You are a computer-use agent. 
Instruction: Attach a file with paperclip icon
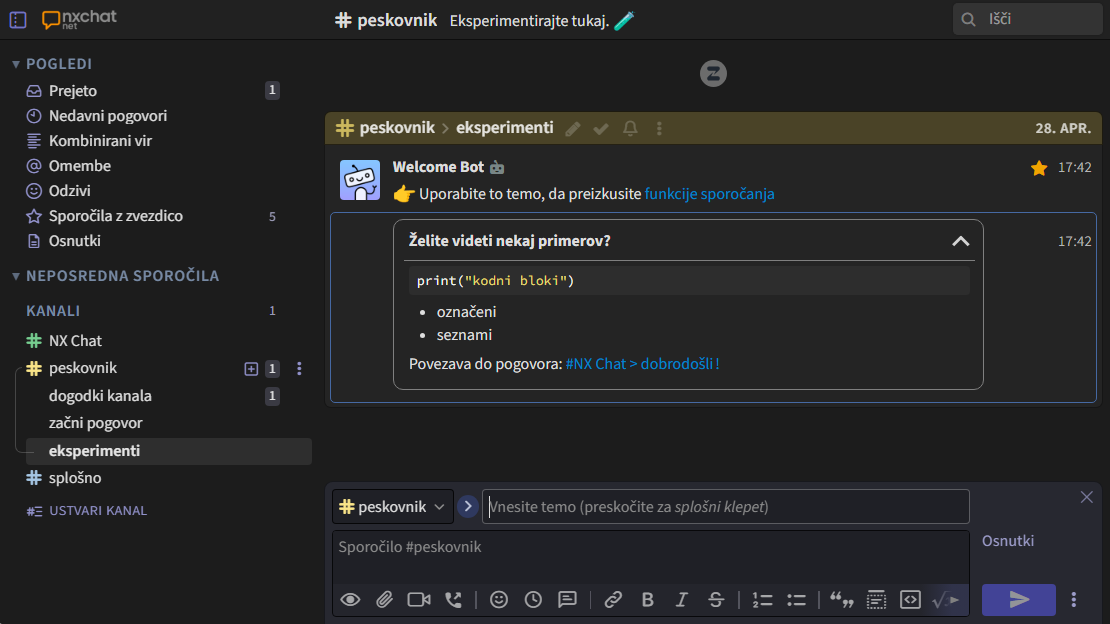point(384,600)
